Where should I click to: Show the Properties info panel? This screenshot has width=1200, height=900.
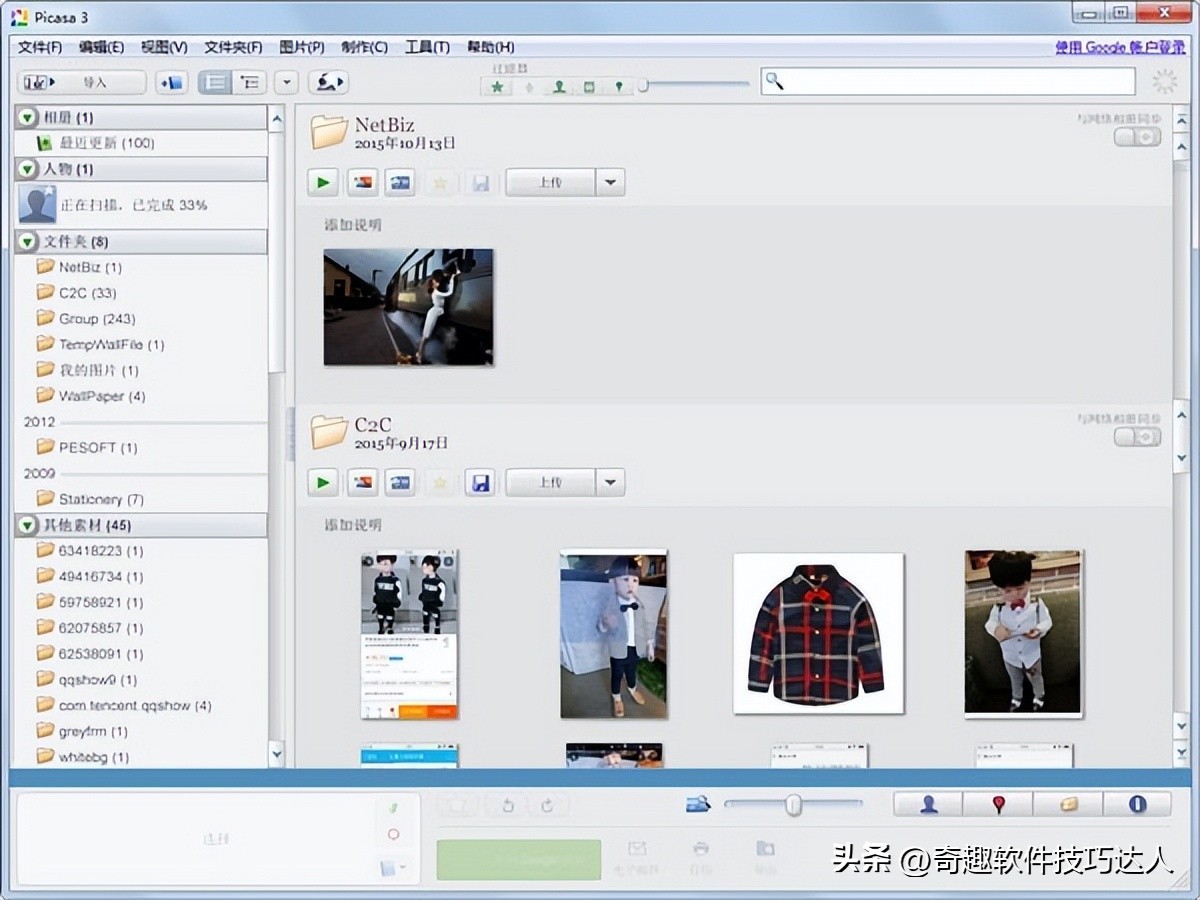click(x=1137, y=804)
